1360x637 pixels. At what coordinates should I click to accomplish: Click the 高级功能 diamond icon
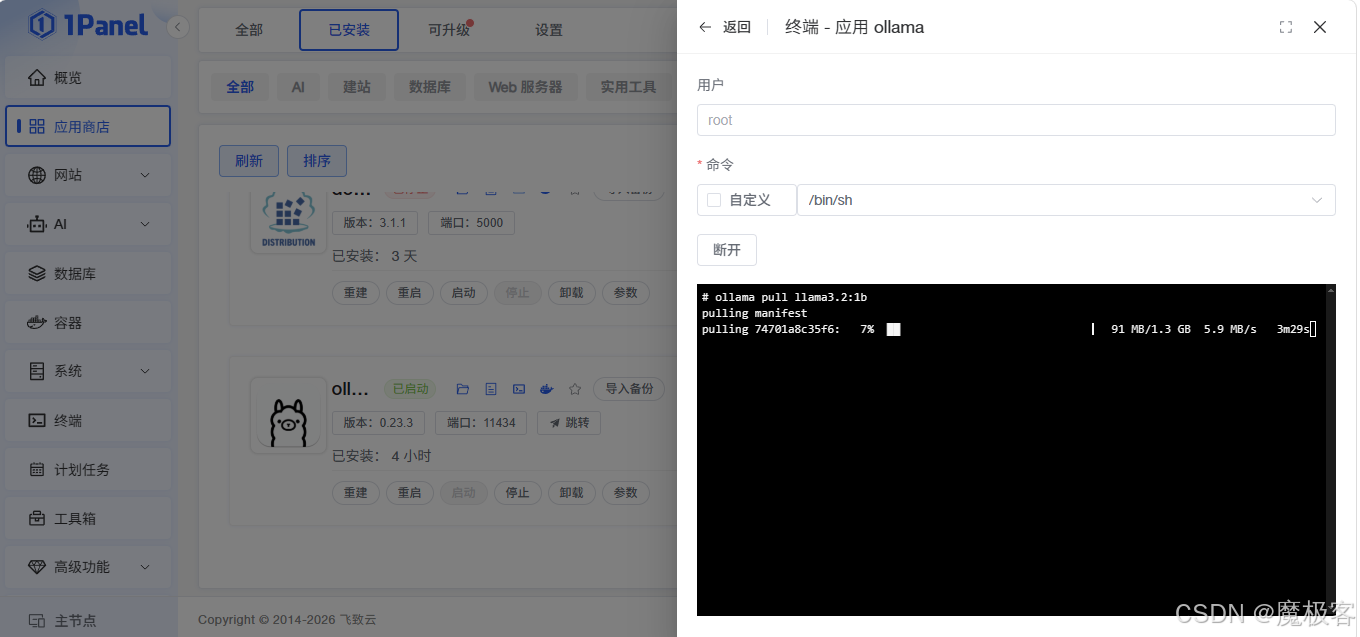[x=37, y=567]
